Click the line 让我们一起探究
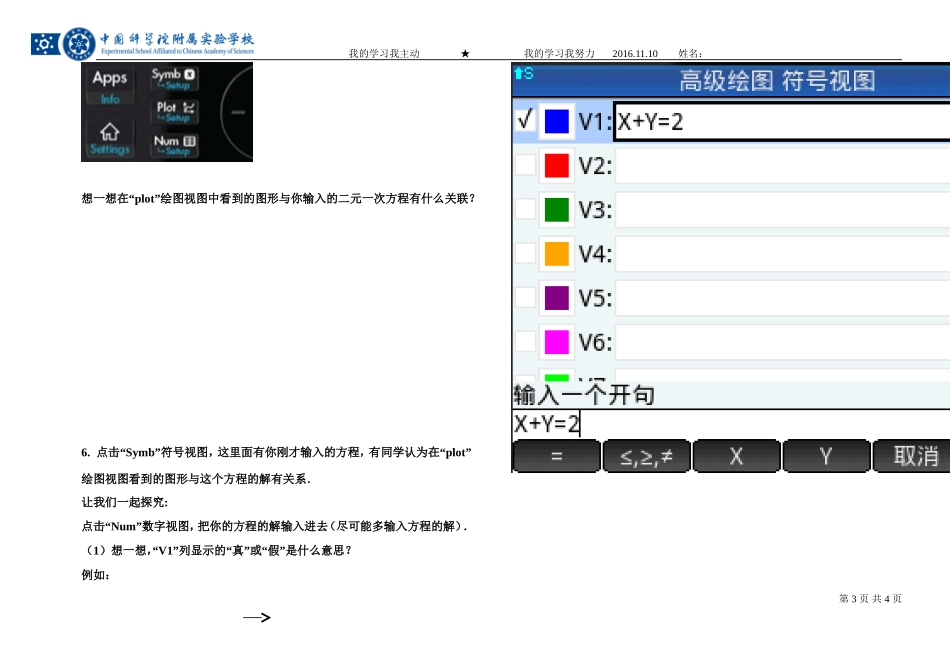 124,502
